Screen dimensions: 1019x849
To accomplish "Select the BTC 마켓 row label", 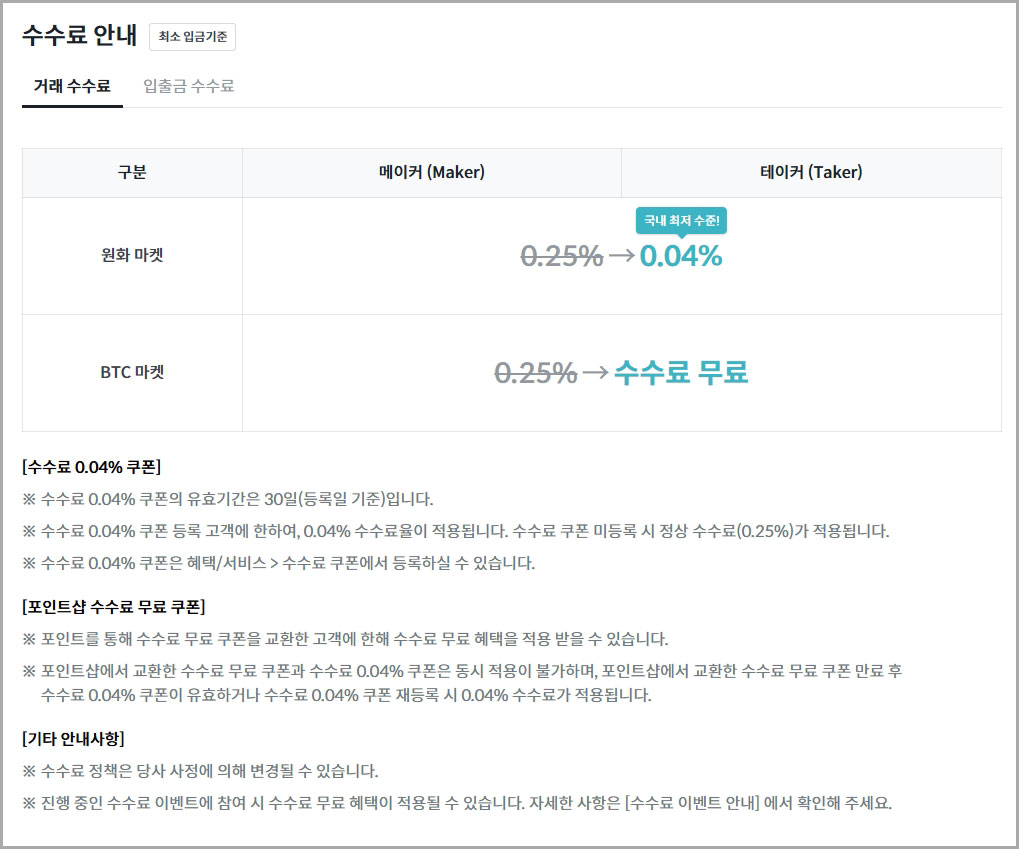I will pos(132,371).
